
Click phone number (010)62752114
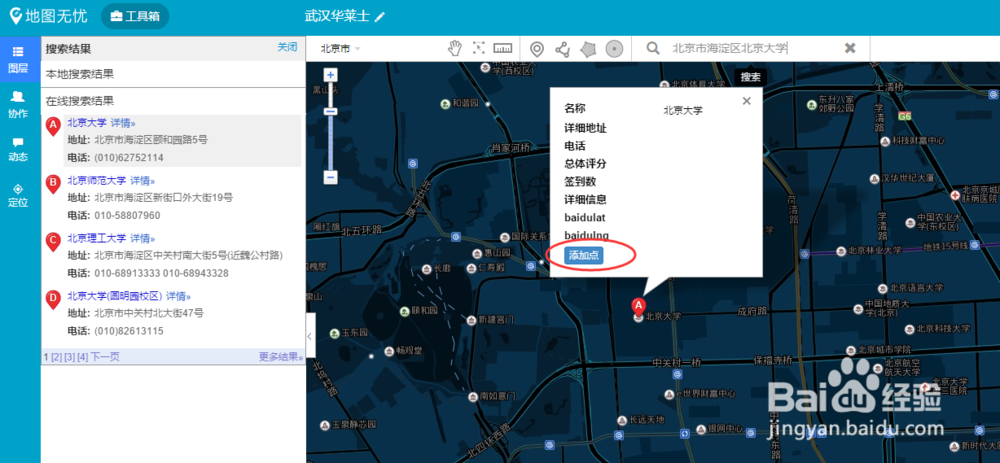click(x=129, y=158)
